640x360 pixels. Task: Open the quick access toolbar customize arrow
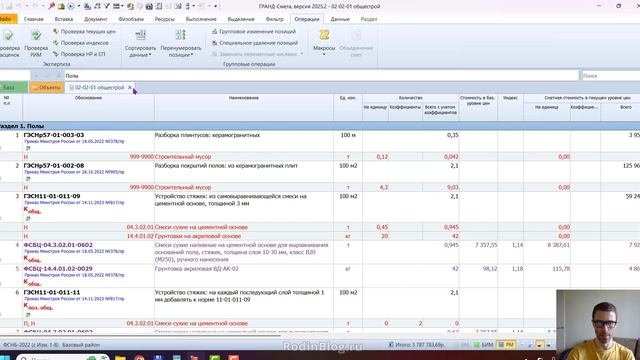tap(216, 6)
